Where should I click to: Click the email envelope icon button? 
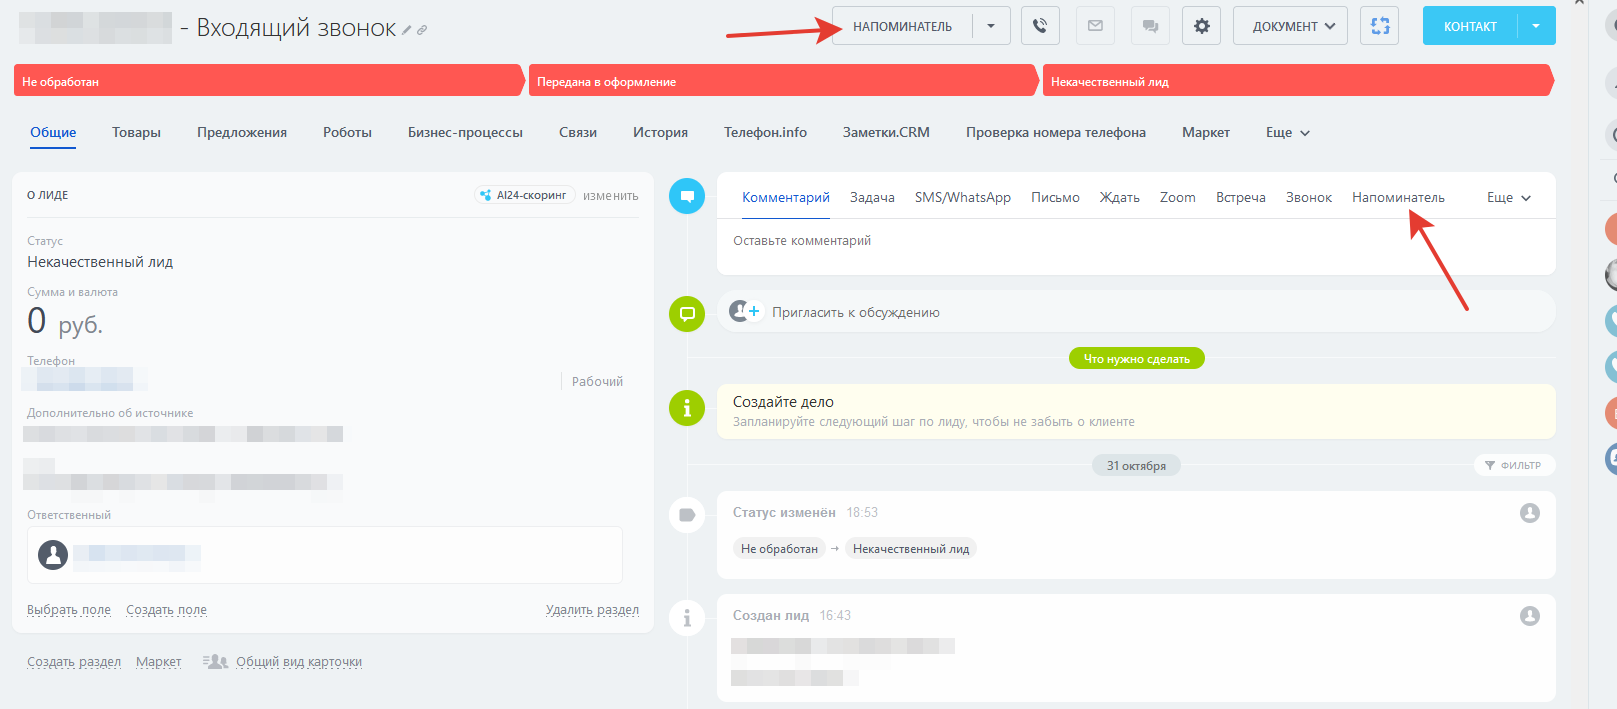[1095, 26]
